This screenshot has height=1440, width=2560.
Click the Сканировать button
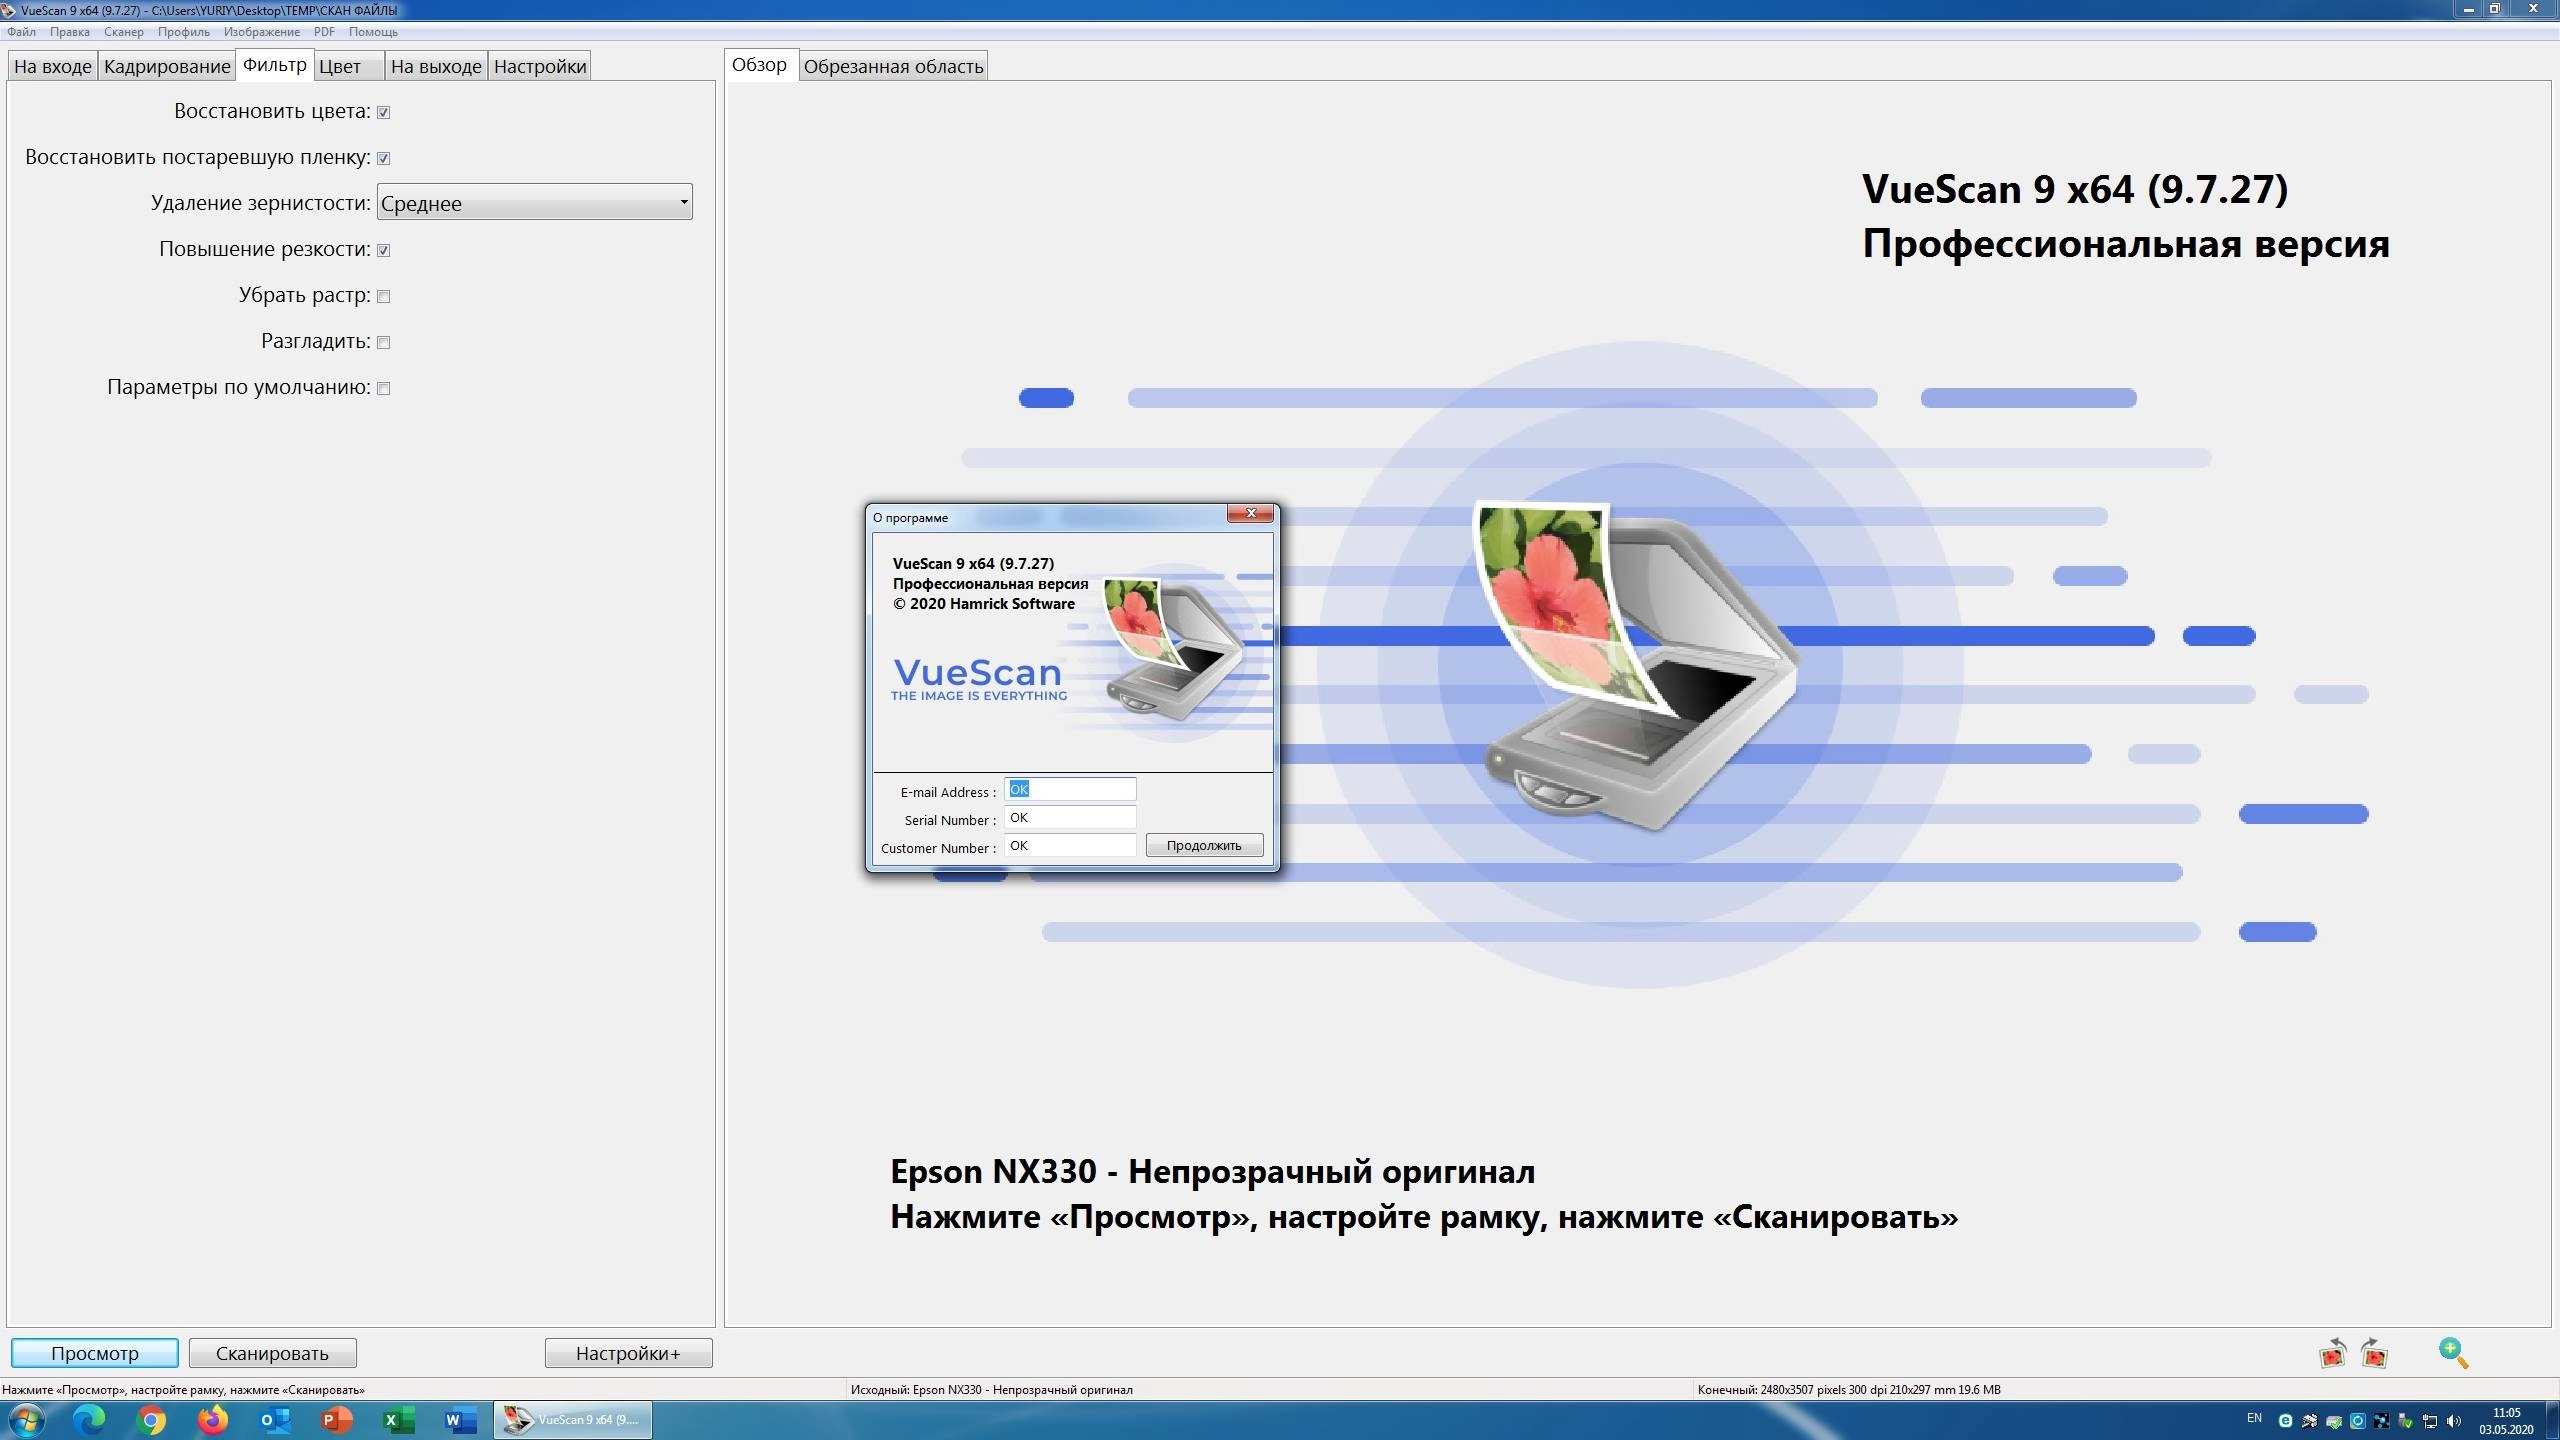click(x=272, y=1353)
